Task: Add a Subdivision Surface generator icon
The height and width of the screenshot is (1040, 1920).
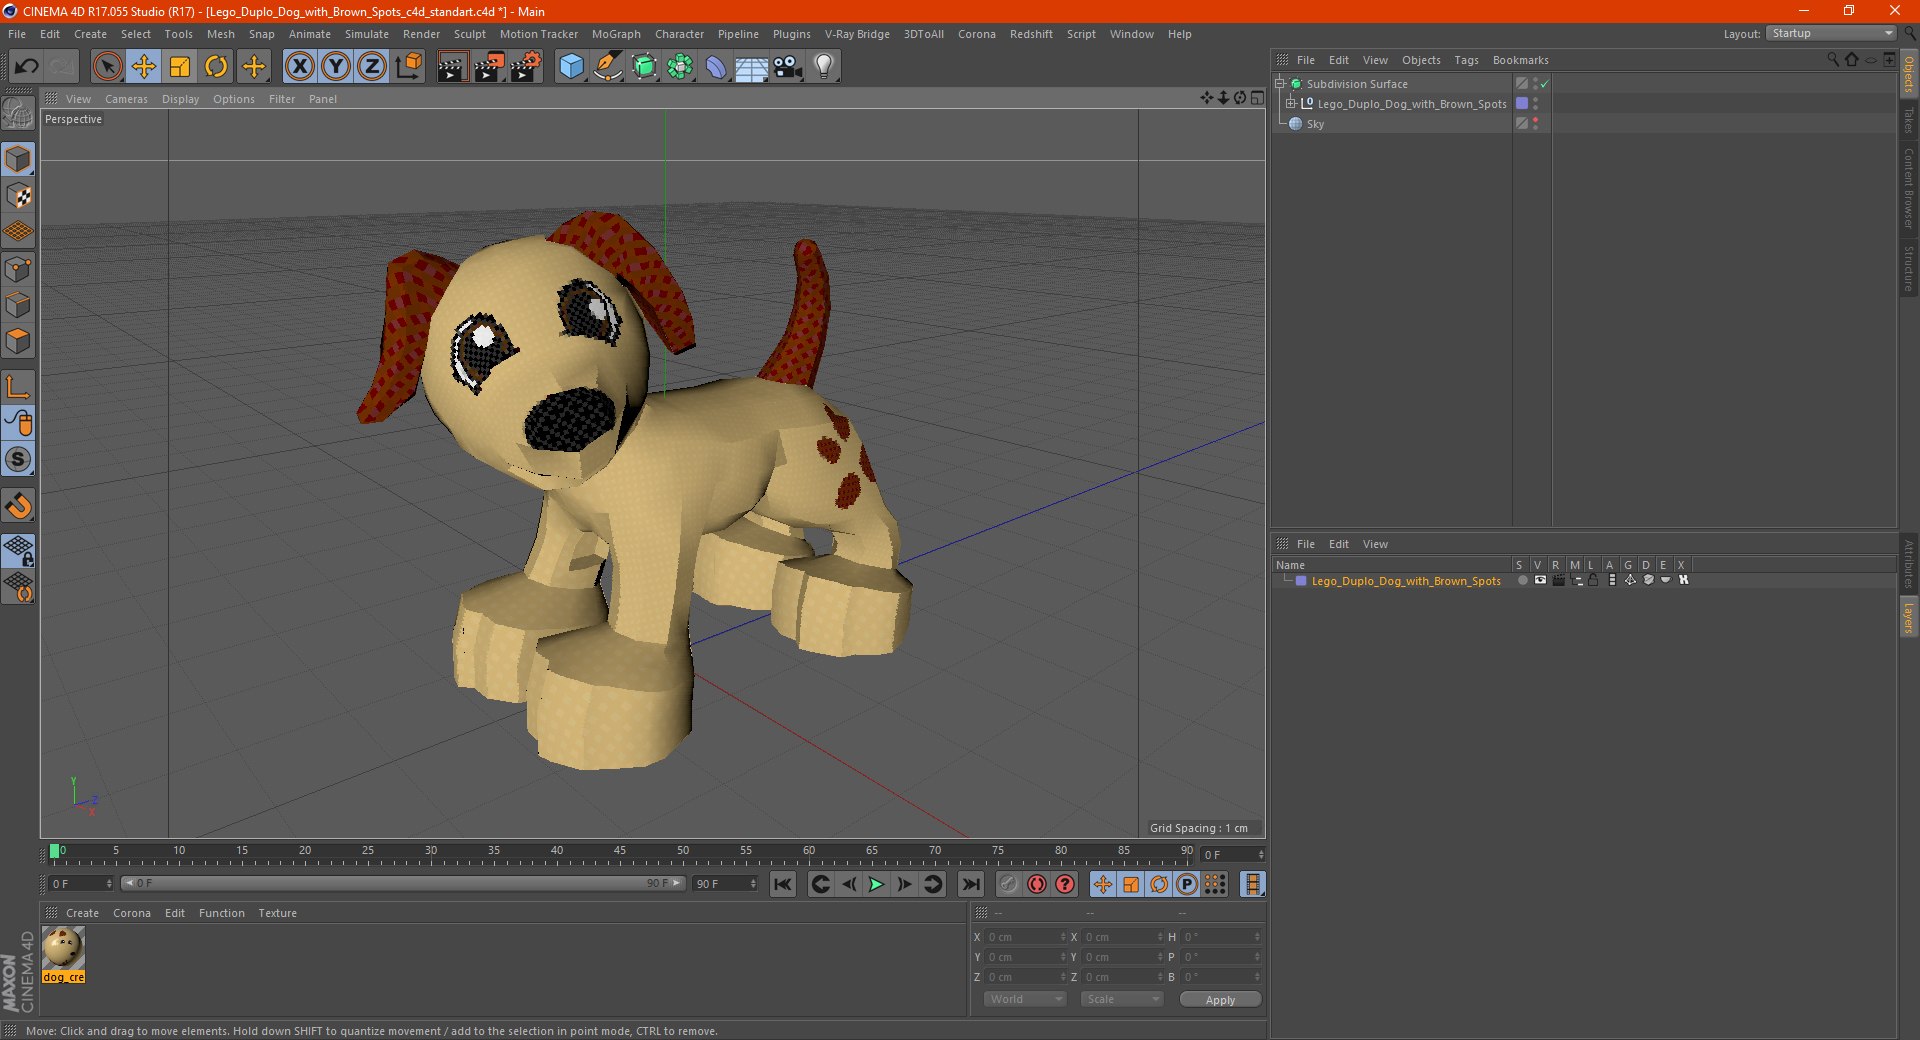Action: [x=644, y=67]
